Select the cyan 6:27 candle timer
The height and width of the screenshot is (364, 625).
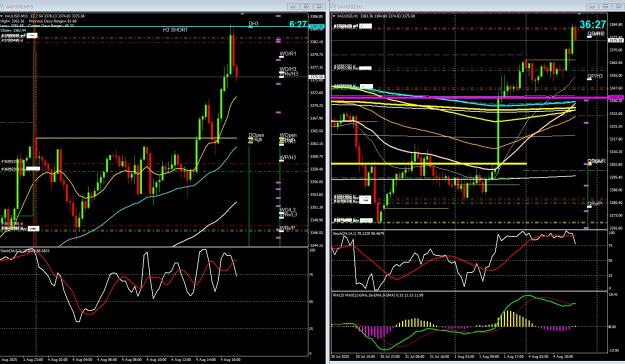pos(298,24)
